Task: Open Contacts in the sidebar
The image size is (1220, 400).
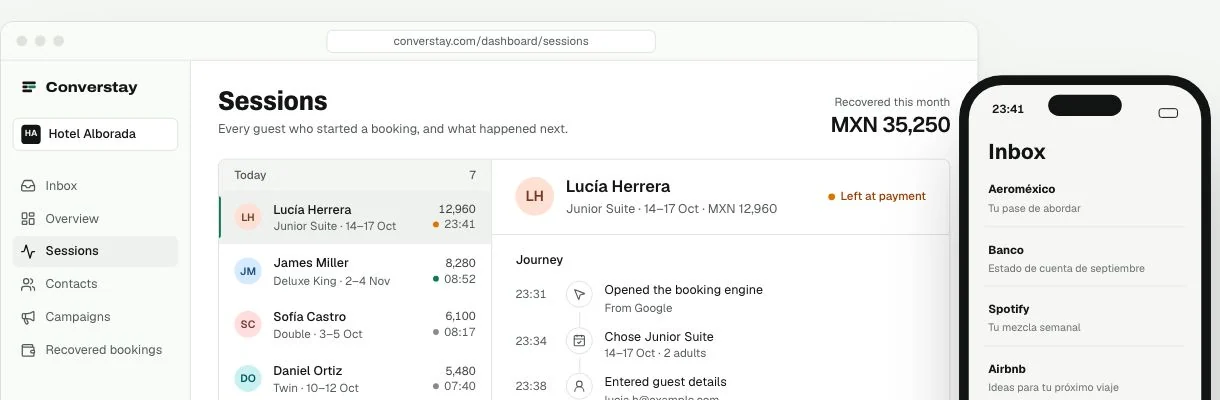Action: [95, 284]
